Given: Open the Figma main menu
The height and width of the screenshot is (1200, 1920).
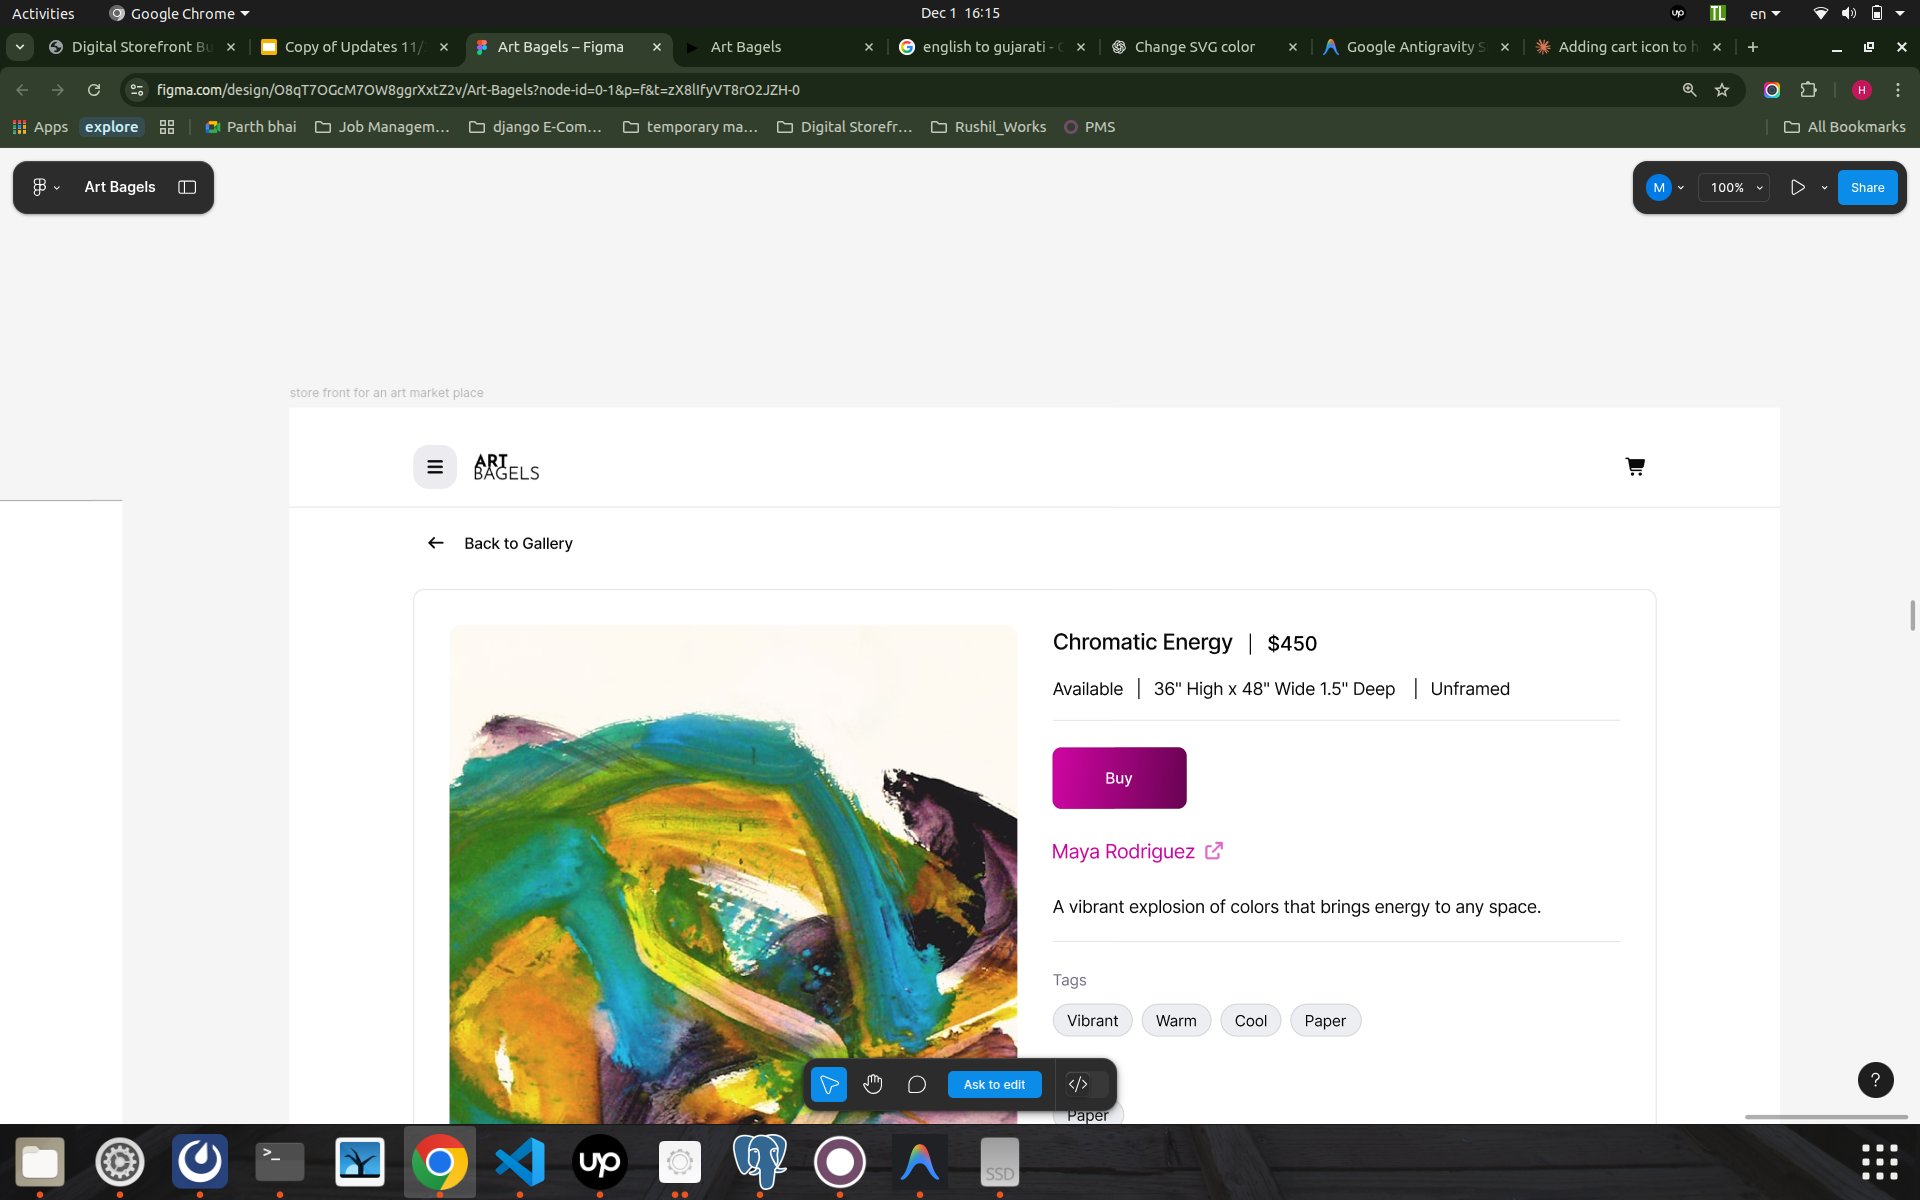Looking at the screenshot, I should click(45, 187).
